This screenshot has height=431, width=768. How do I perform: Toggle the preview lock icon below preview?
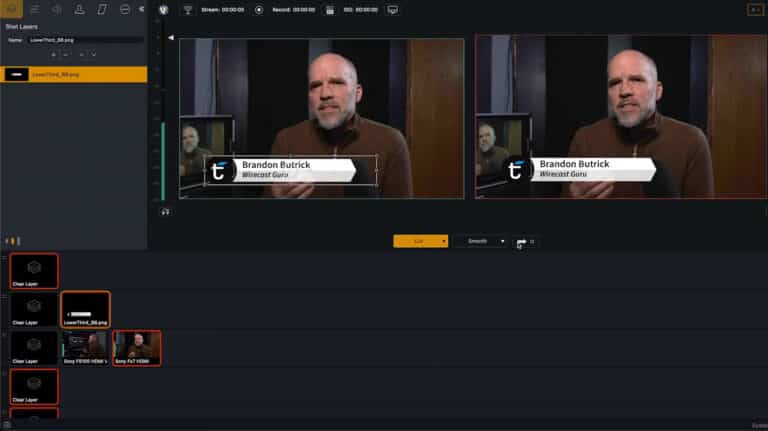point(166,212)
